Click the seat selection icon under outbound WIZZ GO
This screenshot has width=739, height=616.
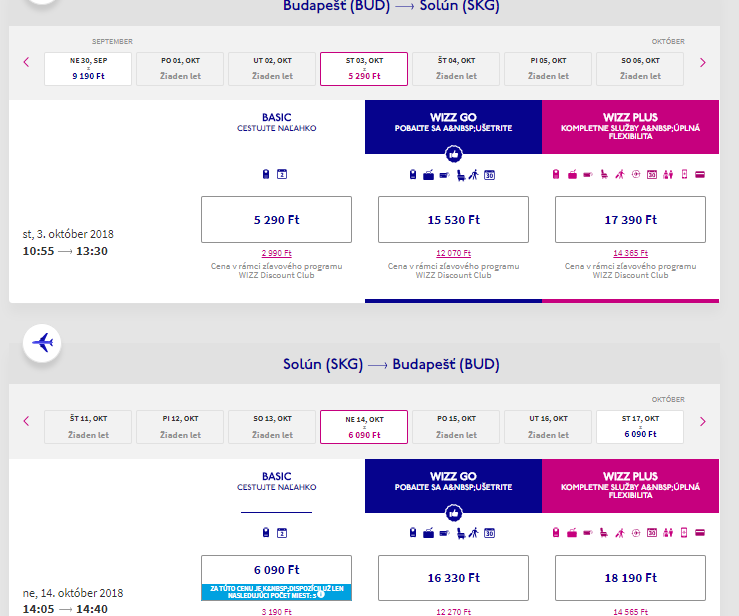coord(460,176)
